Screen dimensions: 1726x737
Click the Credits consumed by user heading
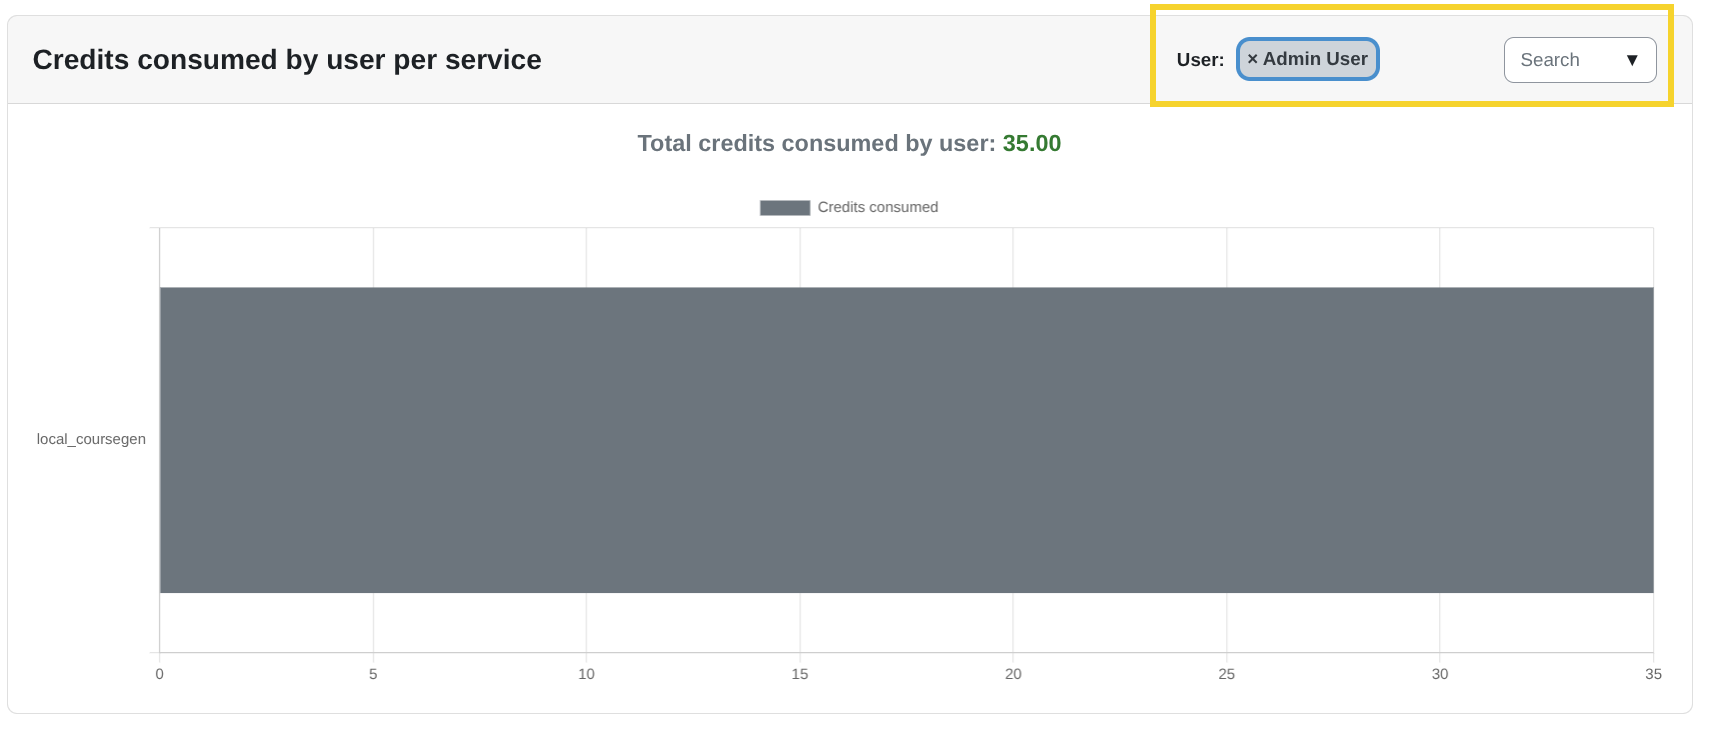[x=287, y=60]
